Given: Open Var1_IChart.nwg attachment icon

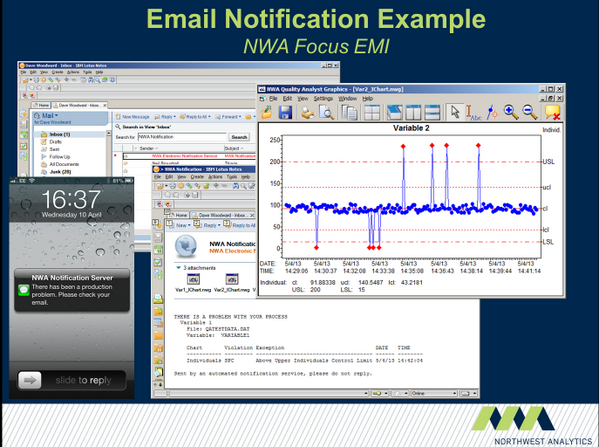Looking at the screenshot, I should click(x=193, y=279).
